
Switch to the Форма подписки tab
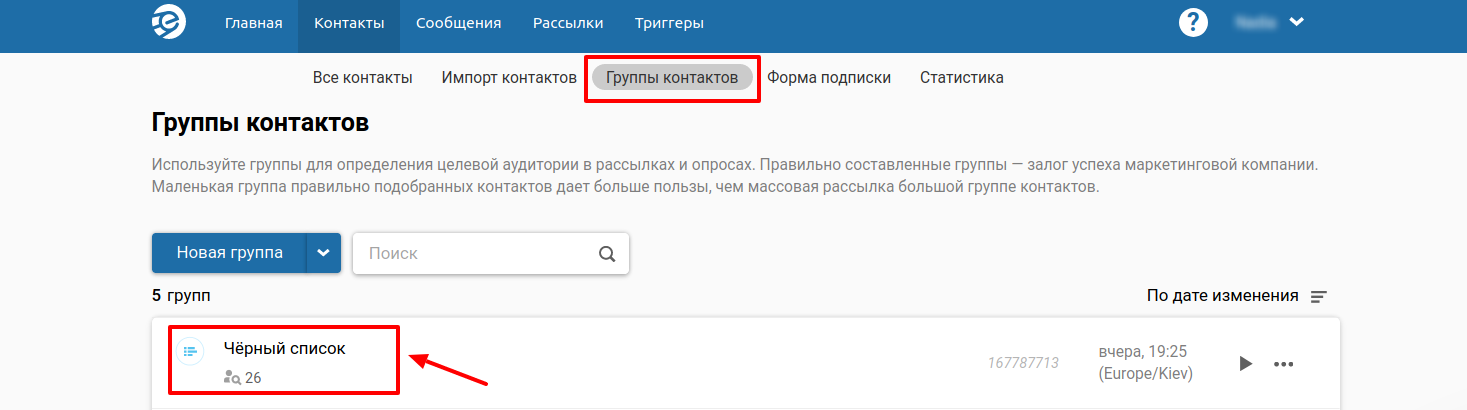point(828,78)
